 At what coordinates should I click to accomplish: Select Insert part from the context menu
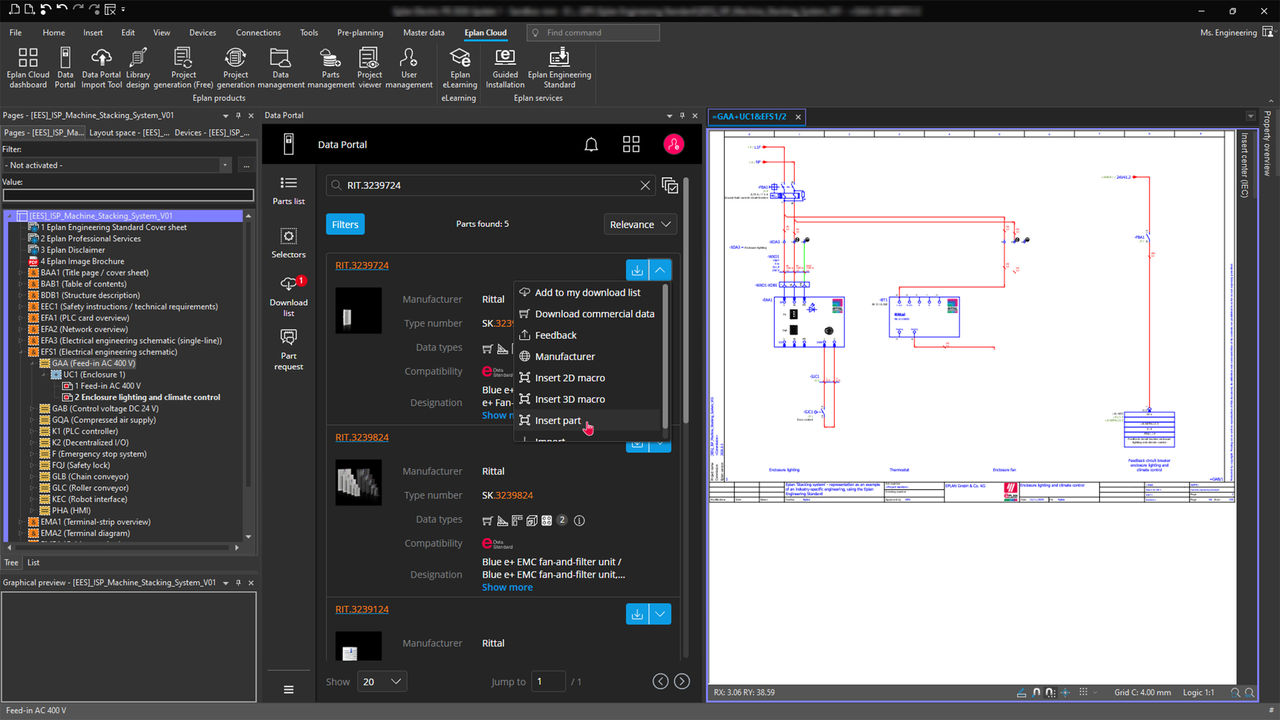pos(557,421)
